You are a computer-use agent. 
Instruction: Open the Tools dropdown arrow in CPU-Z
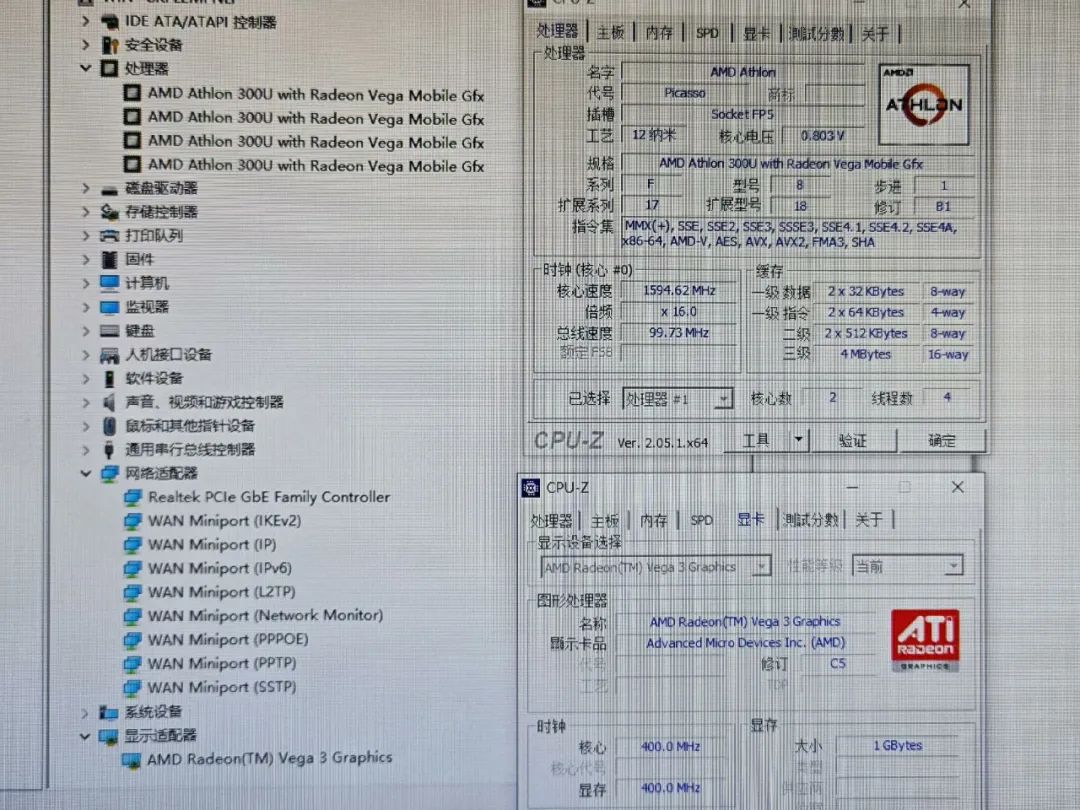point(798,439)
